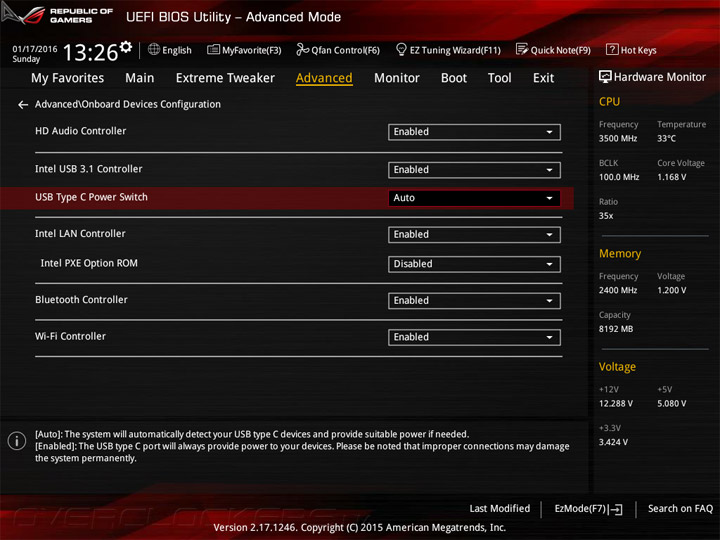This screenshot has width=720, height=540.
Task: Click the 13:26 clock display
Action: (90, 52)
